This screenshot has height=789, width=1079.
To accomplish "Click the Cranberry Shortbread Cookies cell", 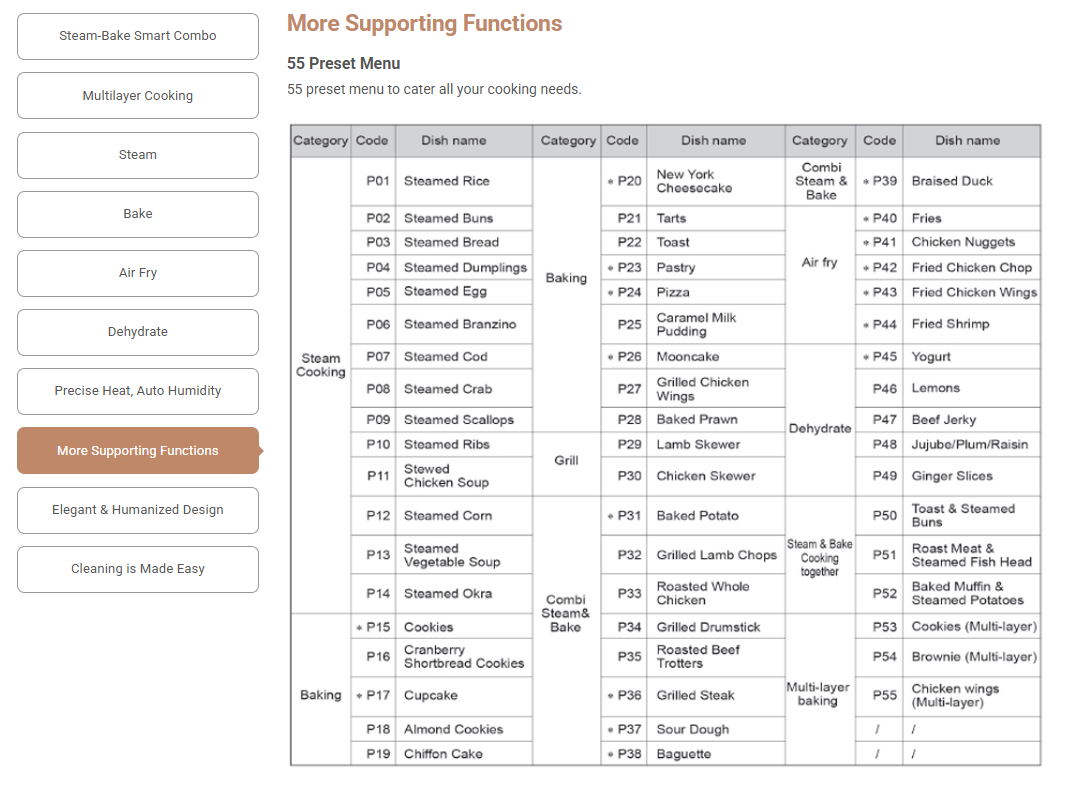I will (463, 657).
